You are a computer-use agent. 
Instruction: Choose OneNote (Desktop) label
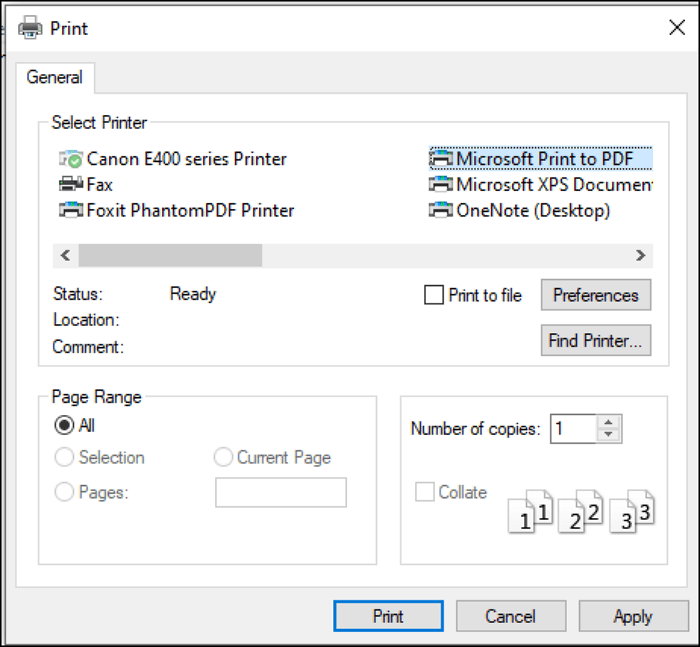[x=533, y=210]
